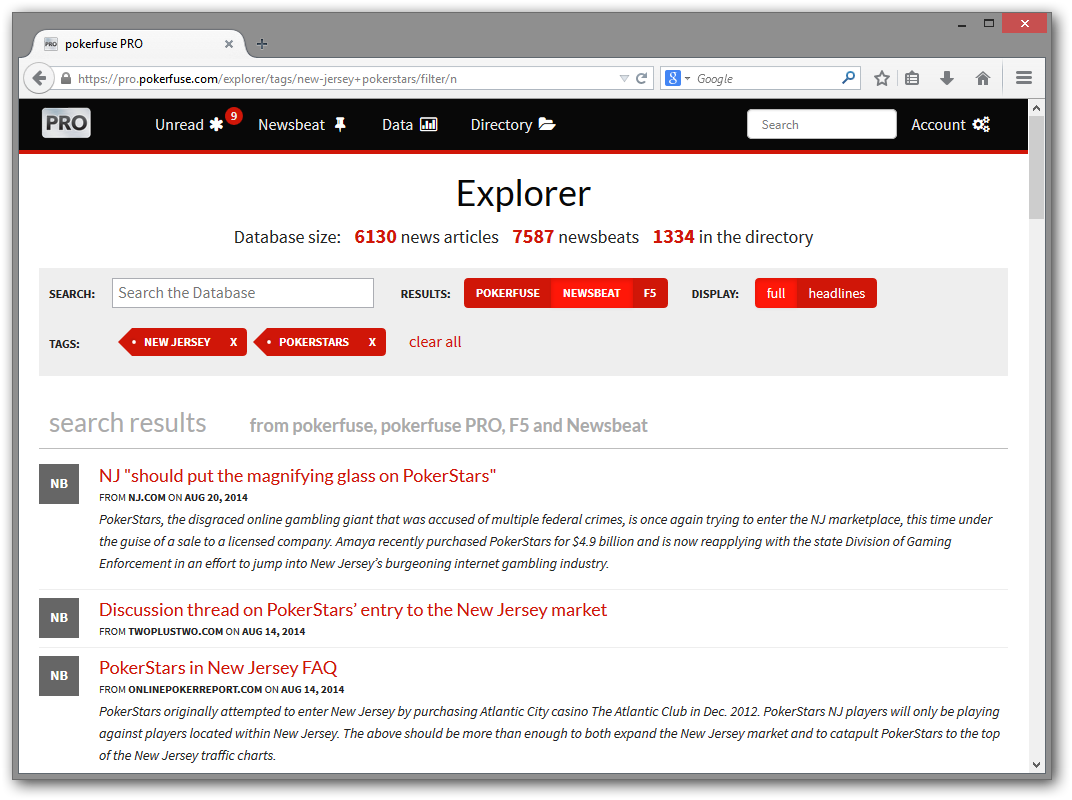The image size is (1072, 800).
Task: Click the Explorer page heading
Action: 523,194
